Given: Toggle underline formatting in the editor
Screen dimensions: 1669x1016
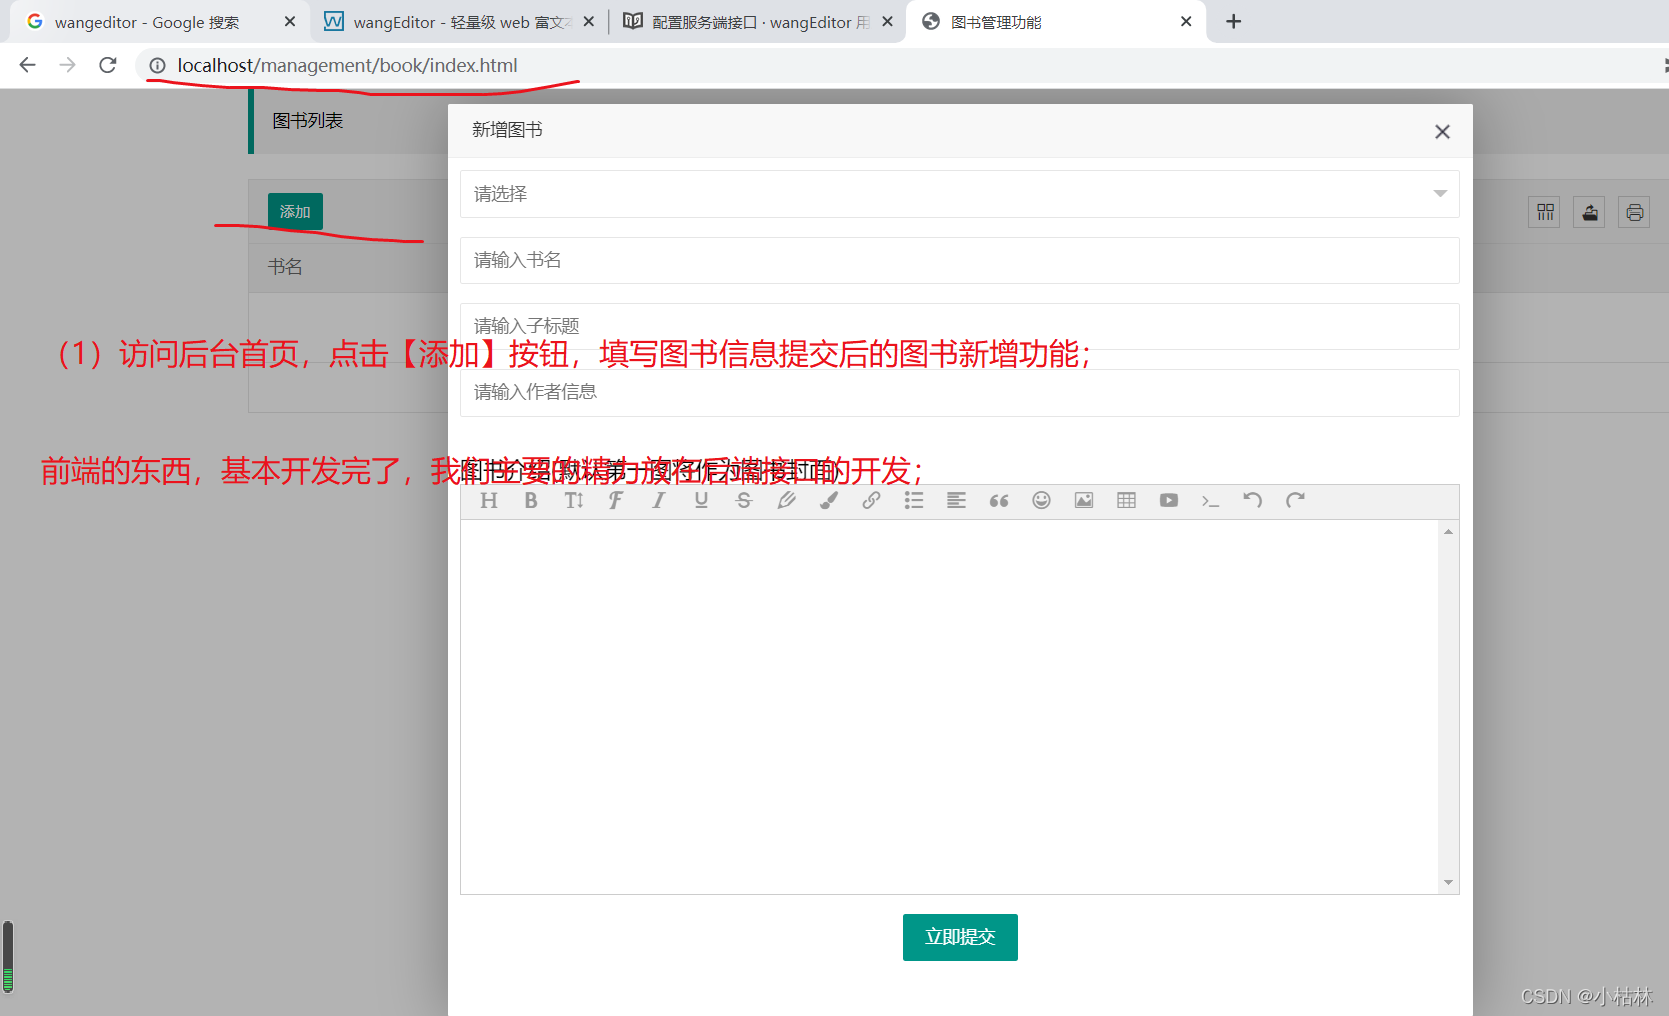Looking at the screenshot, I should pos(701,500).
